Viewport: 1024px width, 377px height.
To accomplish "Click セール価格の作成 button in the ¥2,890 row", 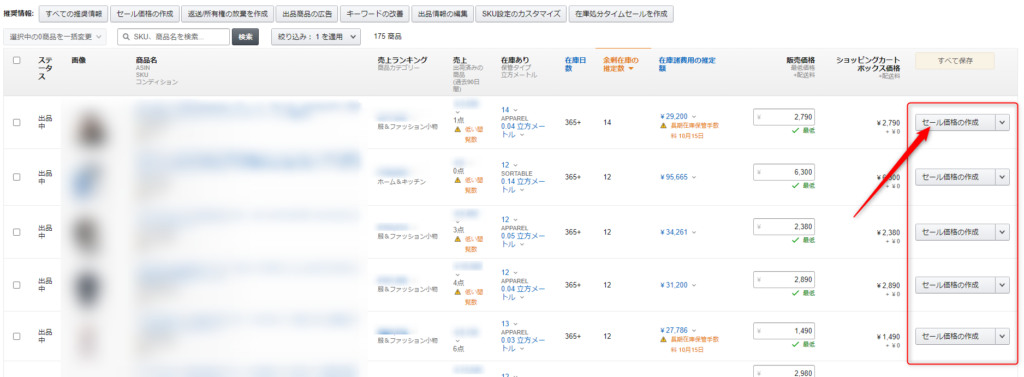I will (955, 285).
